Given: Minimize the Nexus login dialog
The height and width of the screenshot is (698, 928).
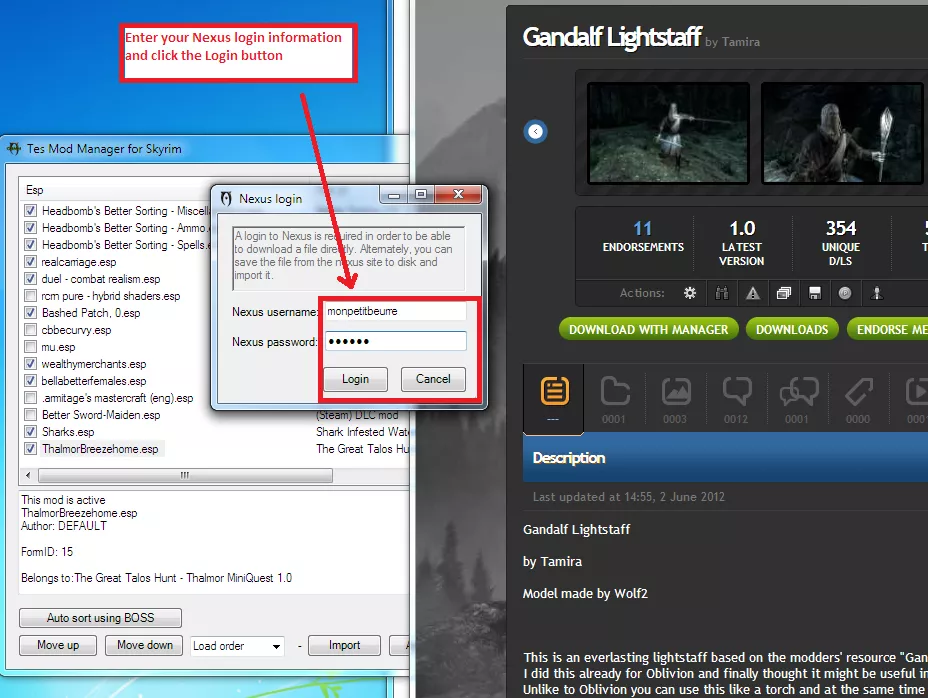Looking at the screenshot, I should pos(394,195).
